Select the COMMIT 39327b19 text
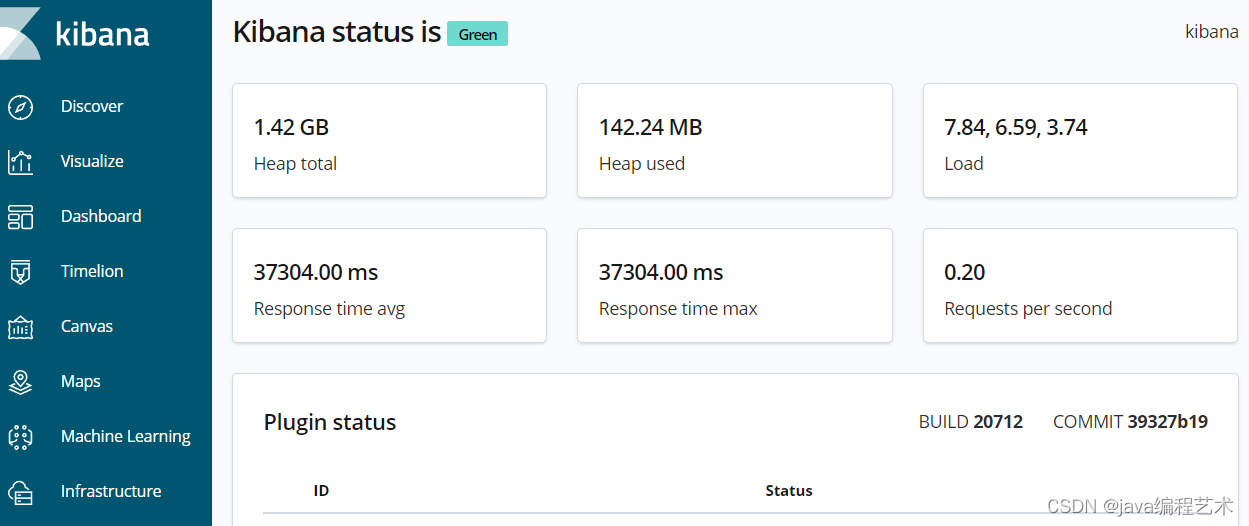This screenshot has width=1249, height=526. (x=1130, y=422)
